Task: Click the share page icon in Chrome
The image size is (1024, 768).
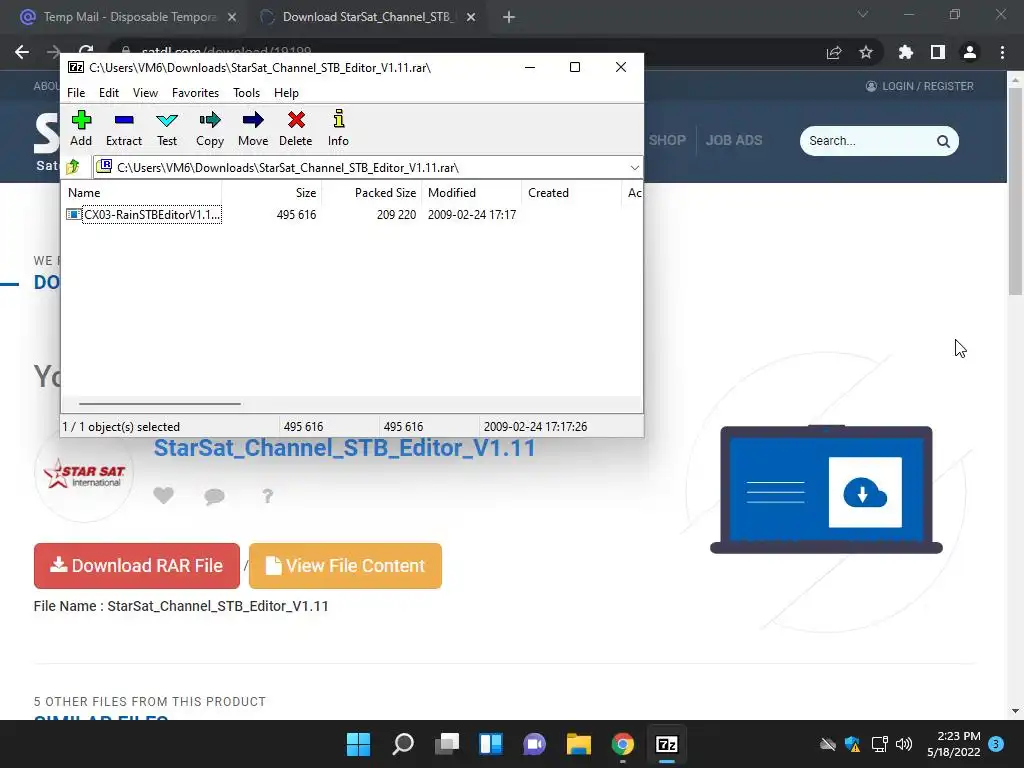Action: pyautogui.click(x=834, y=52)
